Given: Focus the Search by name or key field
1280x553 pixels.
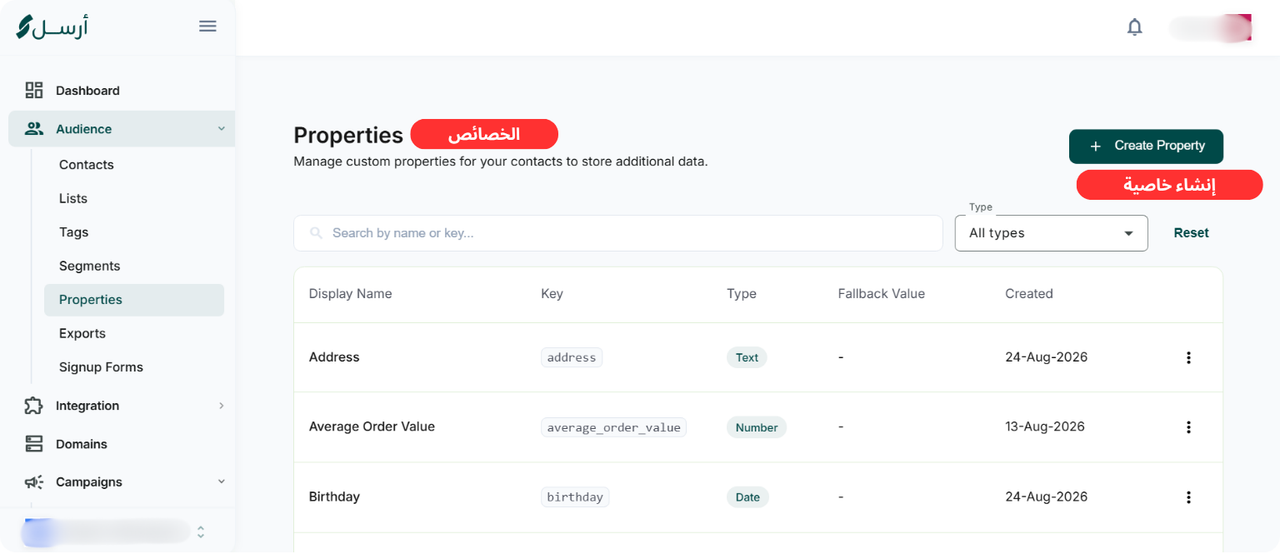Looking at the screenshot, I should click(x=618, y=233).
